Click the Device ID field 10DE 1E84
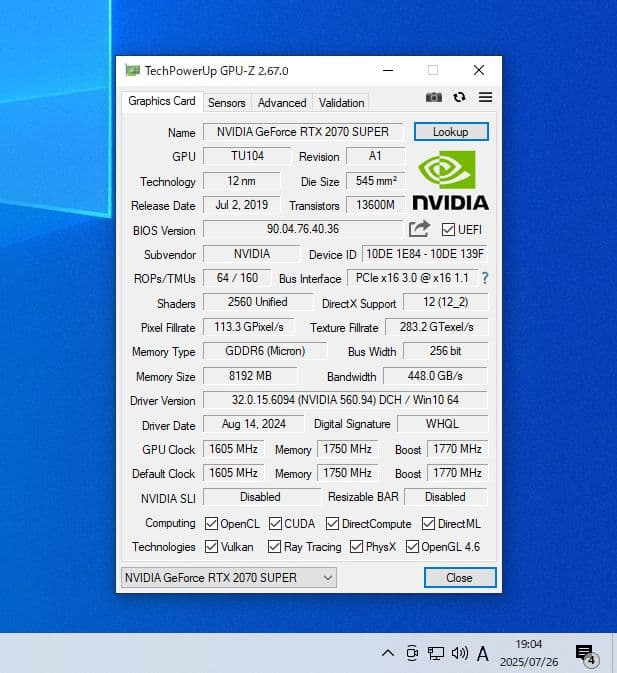Image resolution: width=617 pixels, height=673 pixels. point(425,254)
